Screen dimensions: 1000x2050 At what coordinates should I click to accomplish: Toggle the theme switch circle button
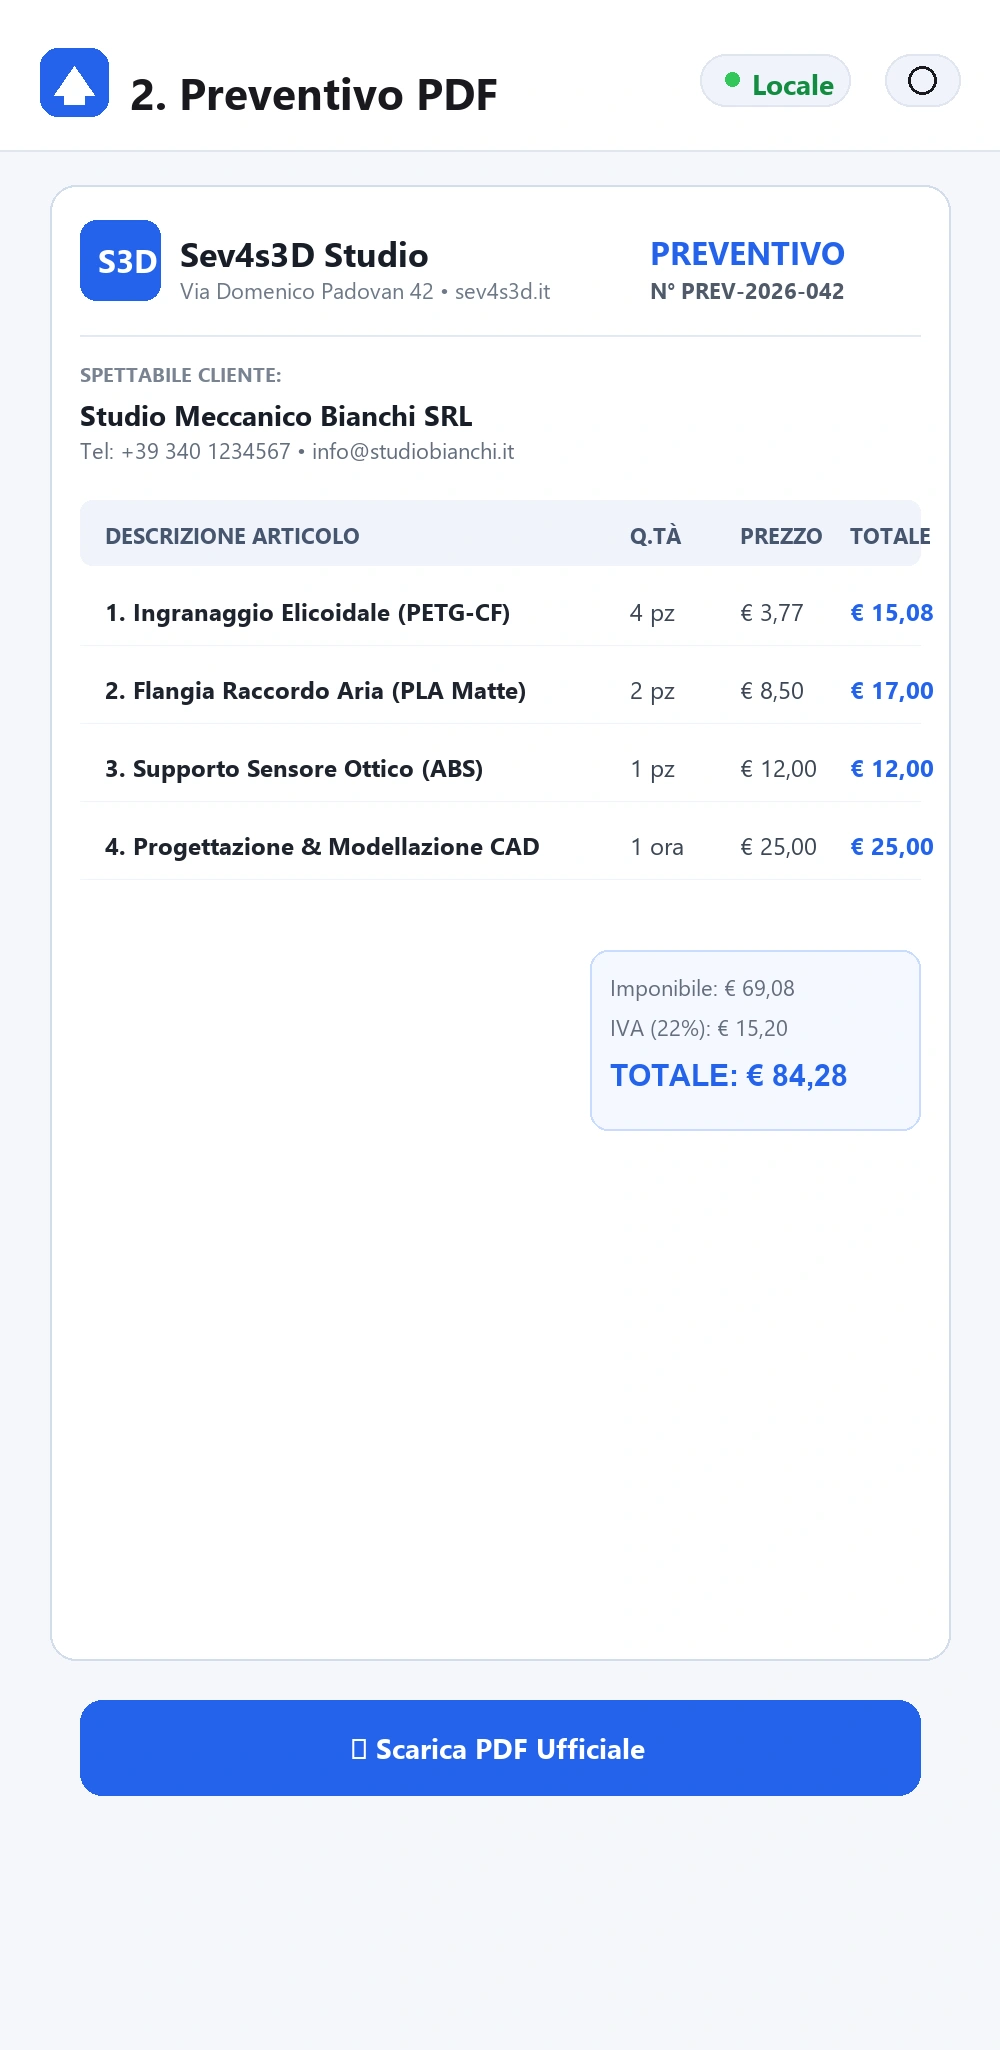click(x=922, y=81)
